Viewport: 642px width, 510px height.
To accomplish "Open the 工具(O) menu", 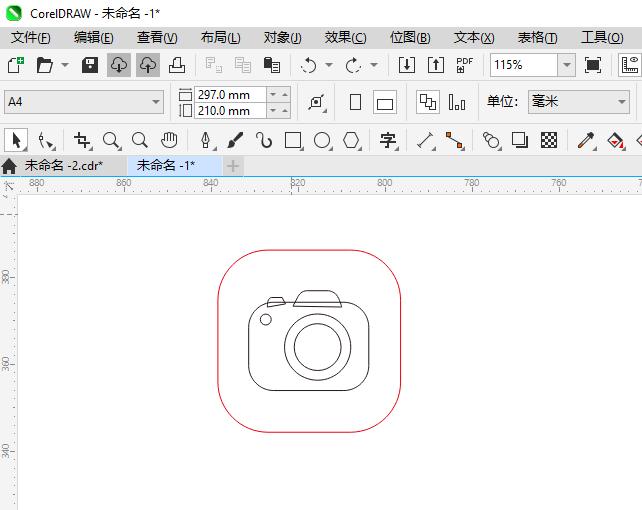I will pos(602,38).
